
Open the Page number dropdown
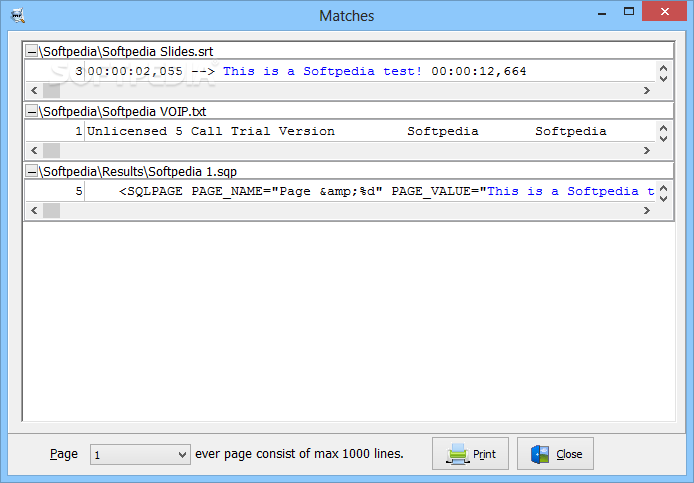(140, 455)
